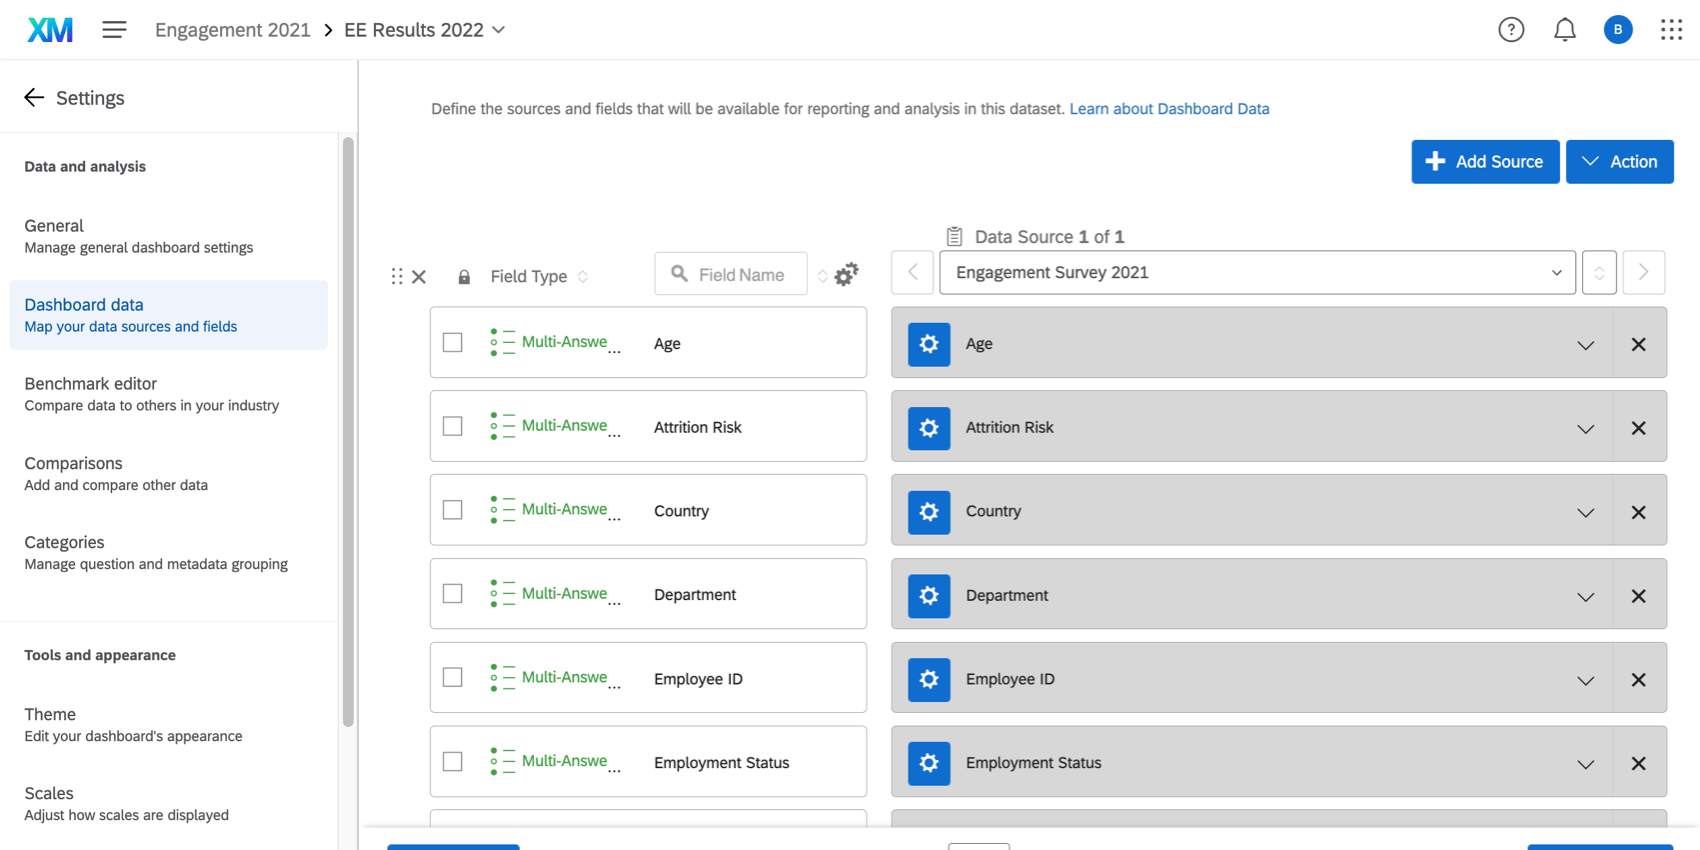The height and width of the screenshot is (850, 1700).
Task: Click the Field Name search box
Action: [740, 275]
